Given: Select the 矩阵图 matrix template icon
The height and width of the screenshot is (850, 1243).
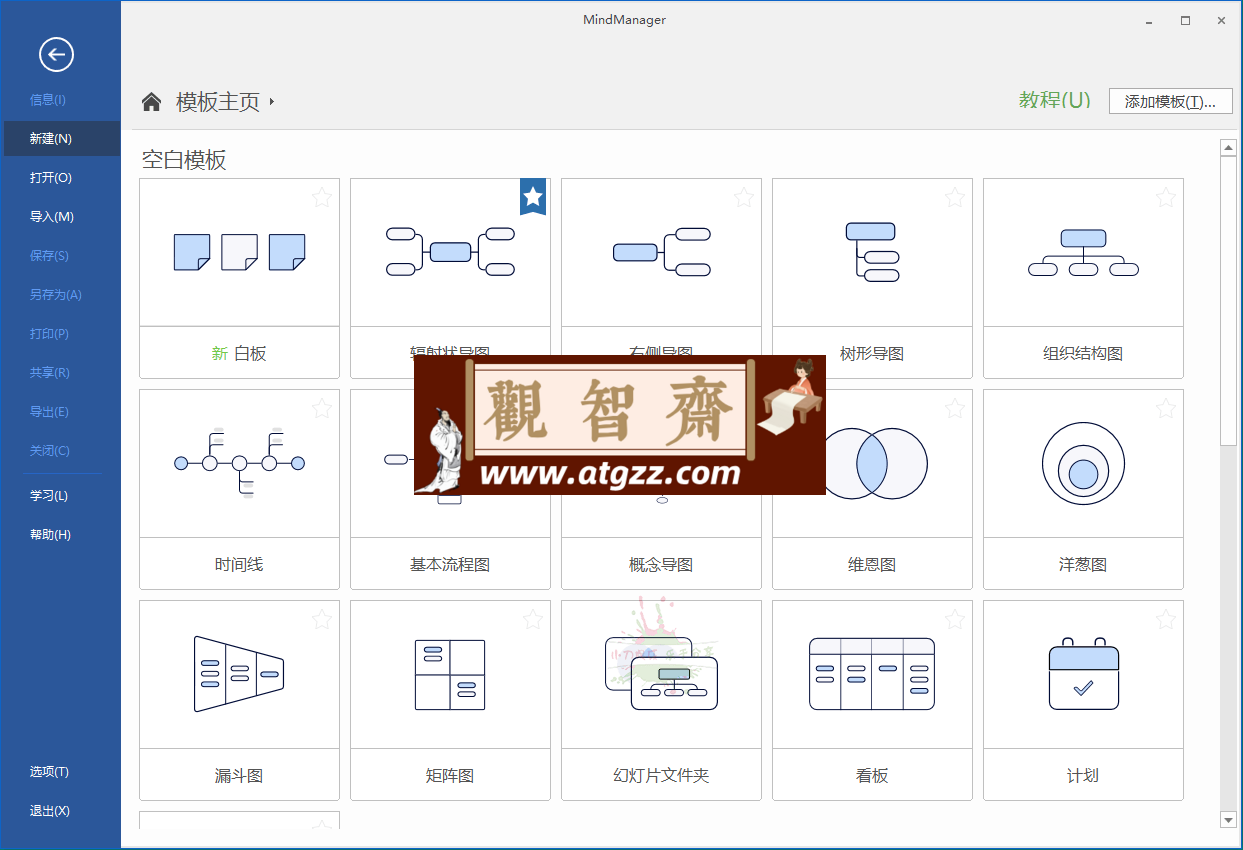Looking at the screenshot, I should click(450, 675).
